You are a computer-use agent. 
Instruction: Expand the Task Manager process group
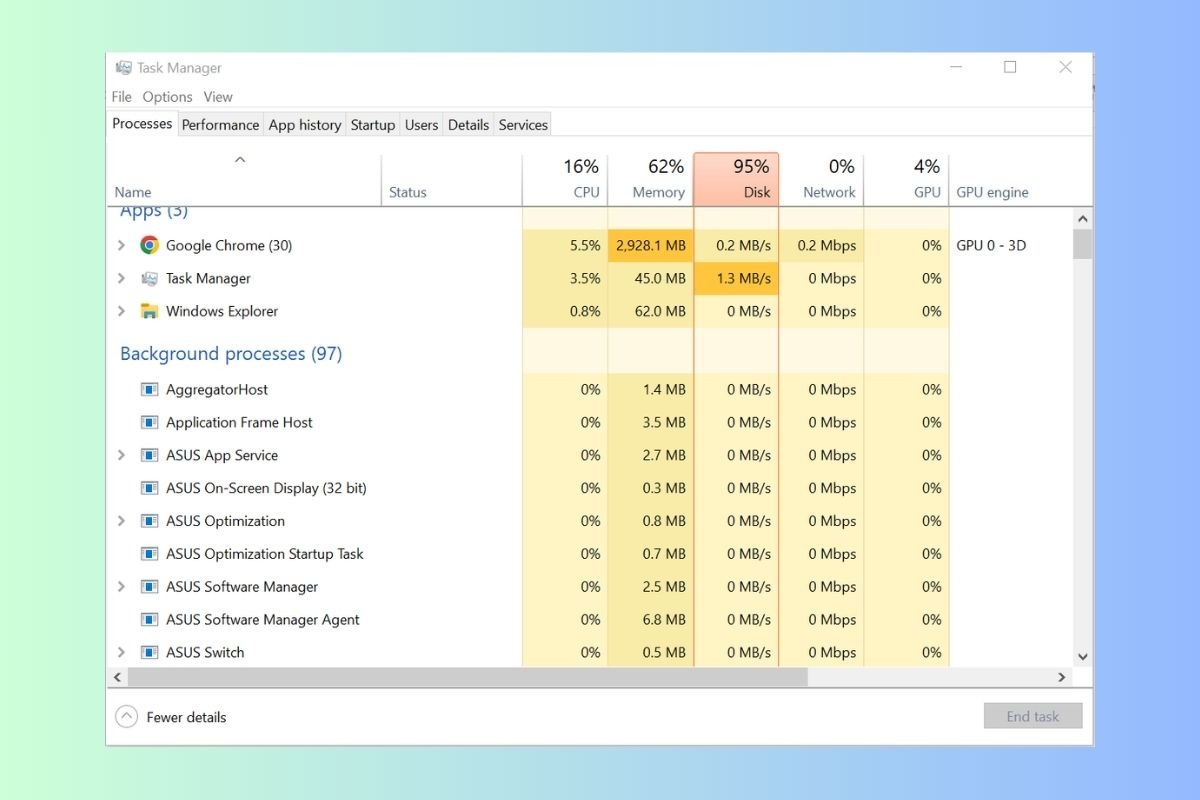[121, 278]
